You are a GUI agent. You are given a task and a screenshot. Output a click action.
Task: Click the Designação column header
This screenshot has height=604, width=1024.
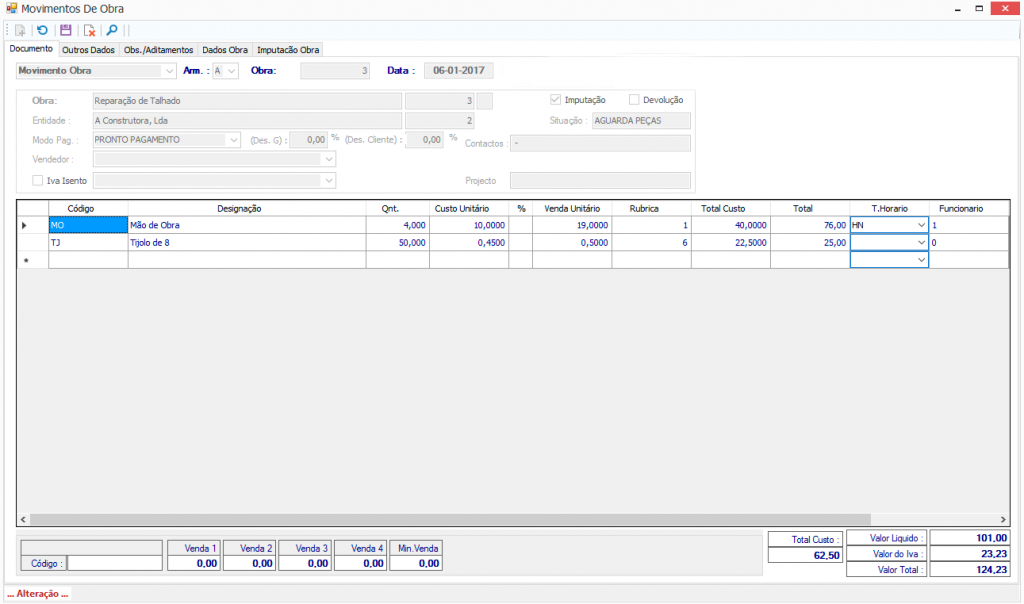(247, 208)
